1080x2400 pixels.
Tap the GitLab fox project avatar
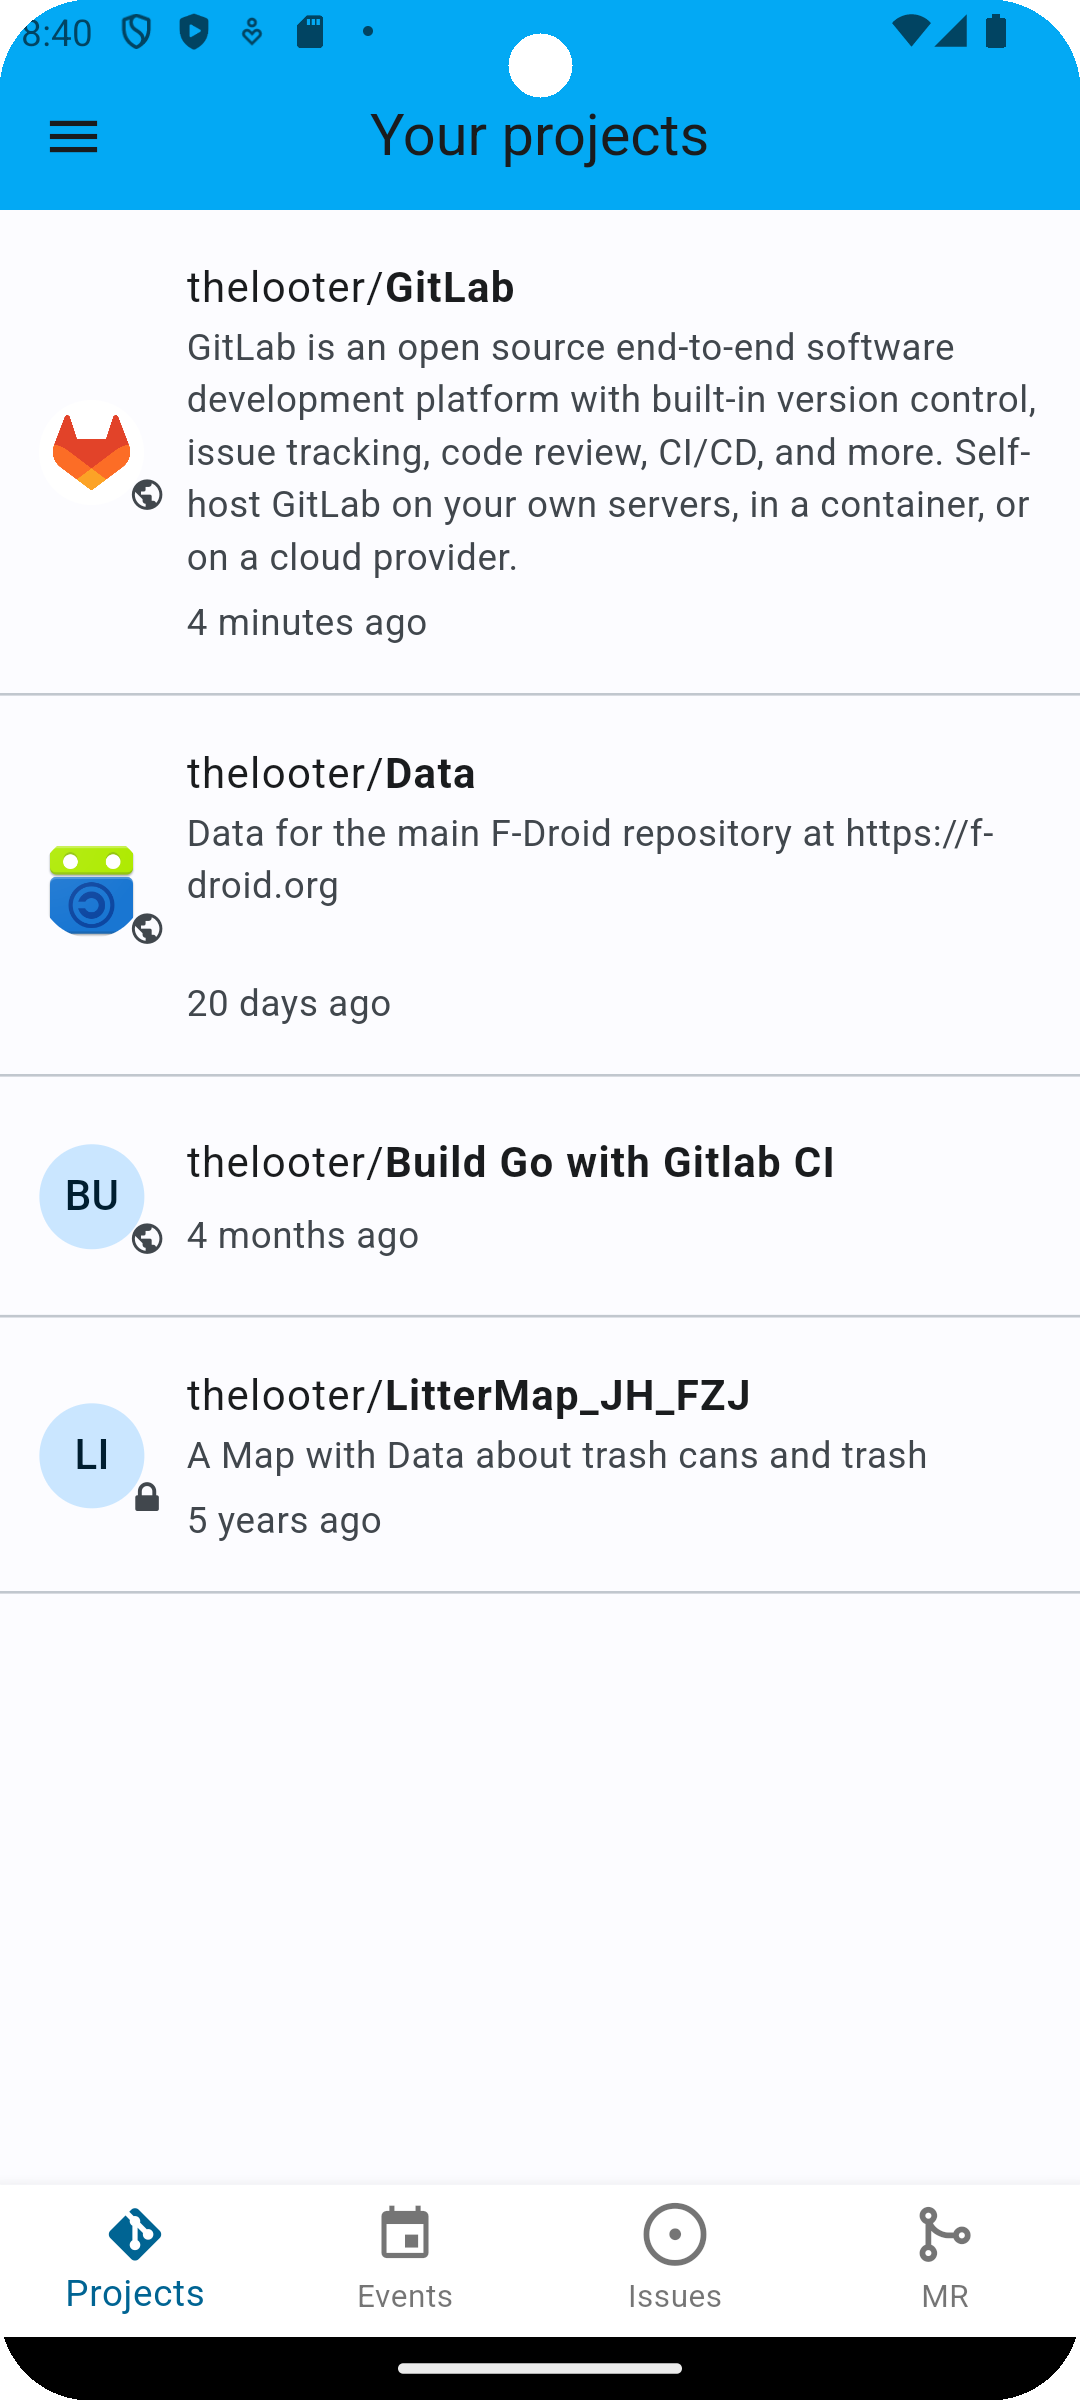[91, 452]
